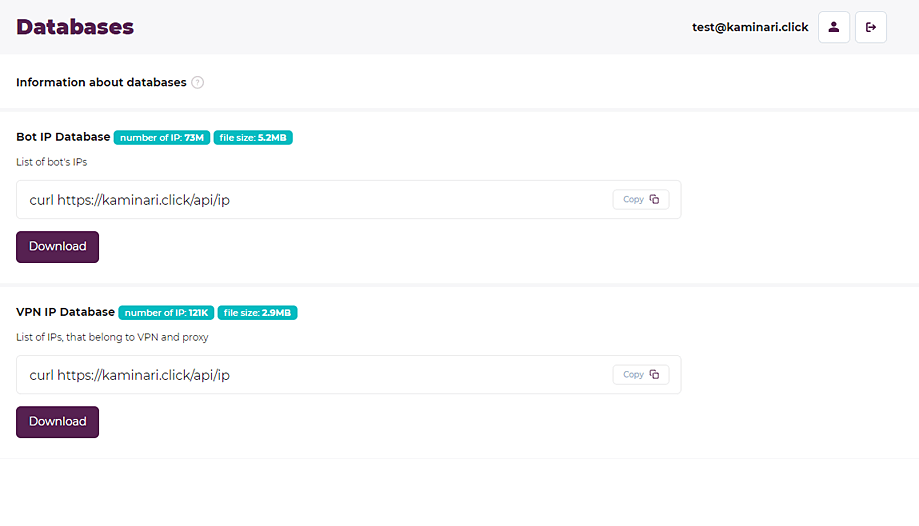Click the 'file size: 5.2MB' badge
Image resolution: width=919 pixels, height=526 pixels.
253,138
